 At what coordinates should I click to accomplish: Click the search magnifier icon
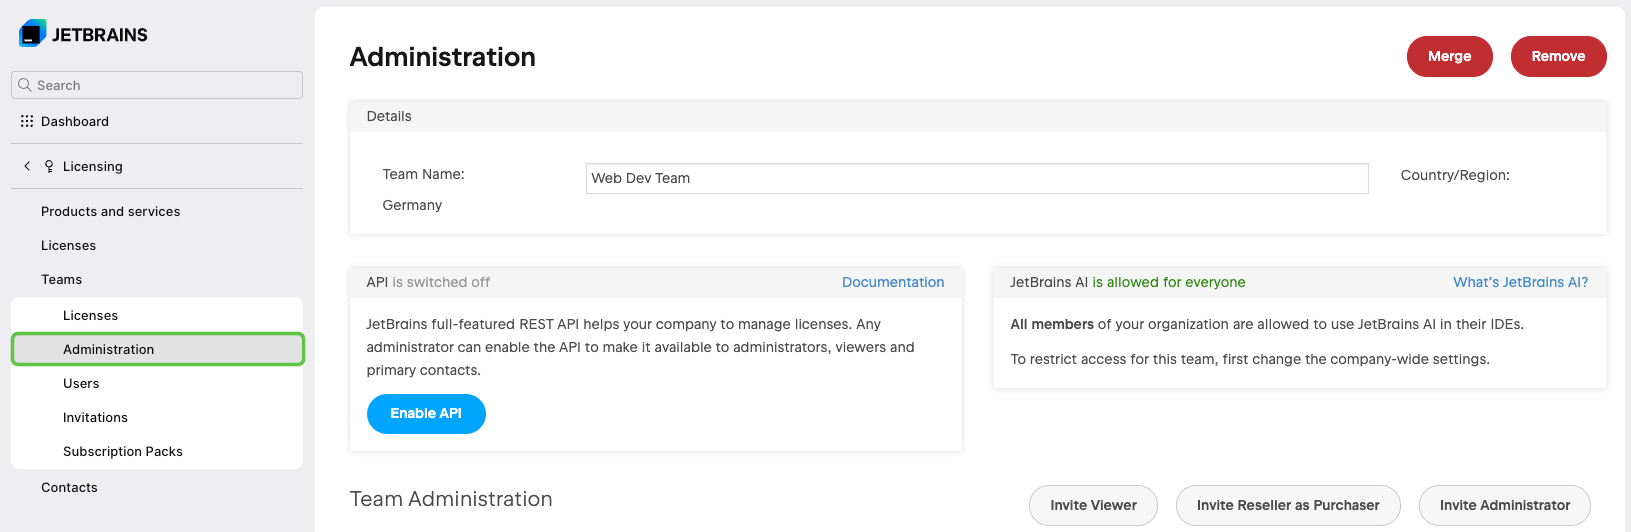coord(25,85)
